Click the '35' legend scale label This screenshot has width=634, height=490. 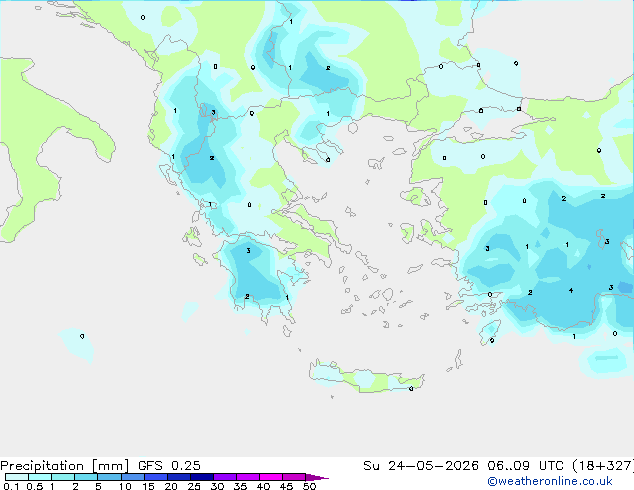[x=240, y=486]
